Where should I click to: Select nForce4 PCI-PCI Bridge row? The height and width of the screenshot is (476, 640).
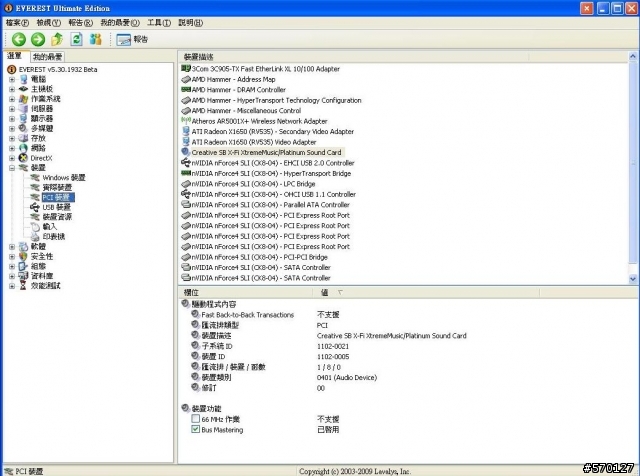(254, 257)
